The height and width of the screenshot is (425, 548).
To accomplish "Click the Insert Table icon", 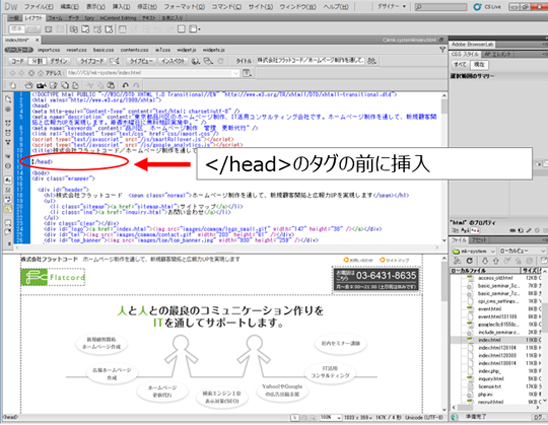I will (x=123, y=29).
